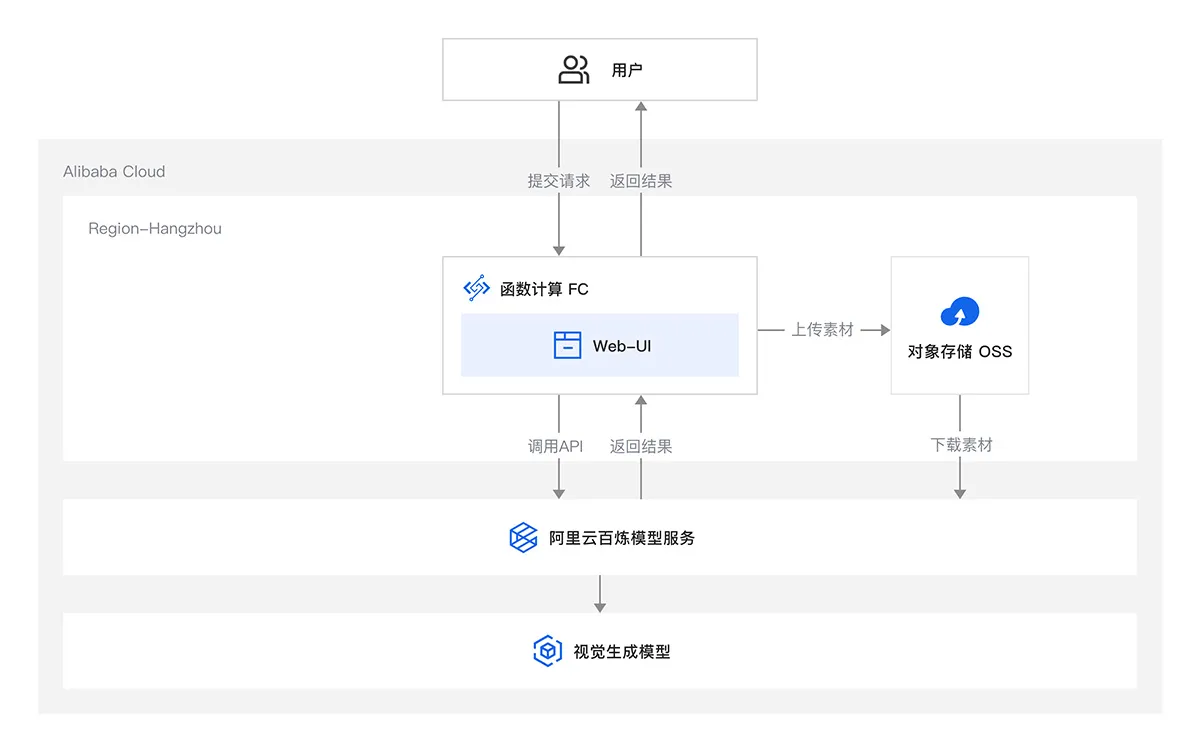Image resolution: width=1200 pixels, height=752 pixels.
Task: Click the arrow between 百炼 and 视觉生成模型
Action: pos(599,595)
